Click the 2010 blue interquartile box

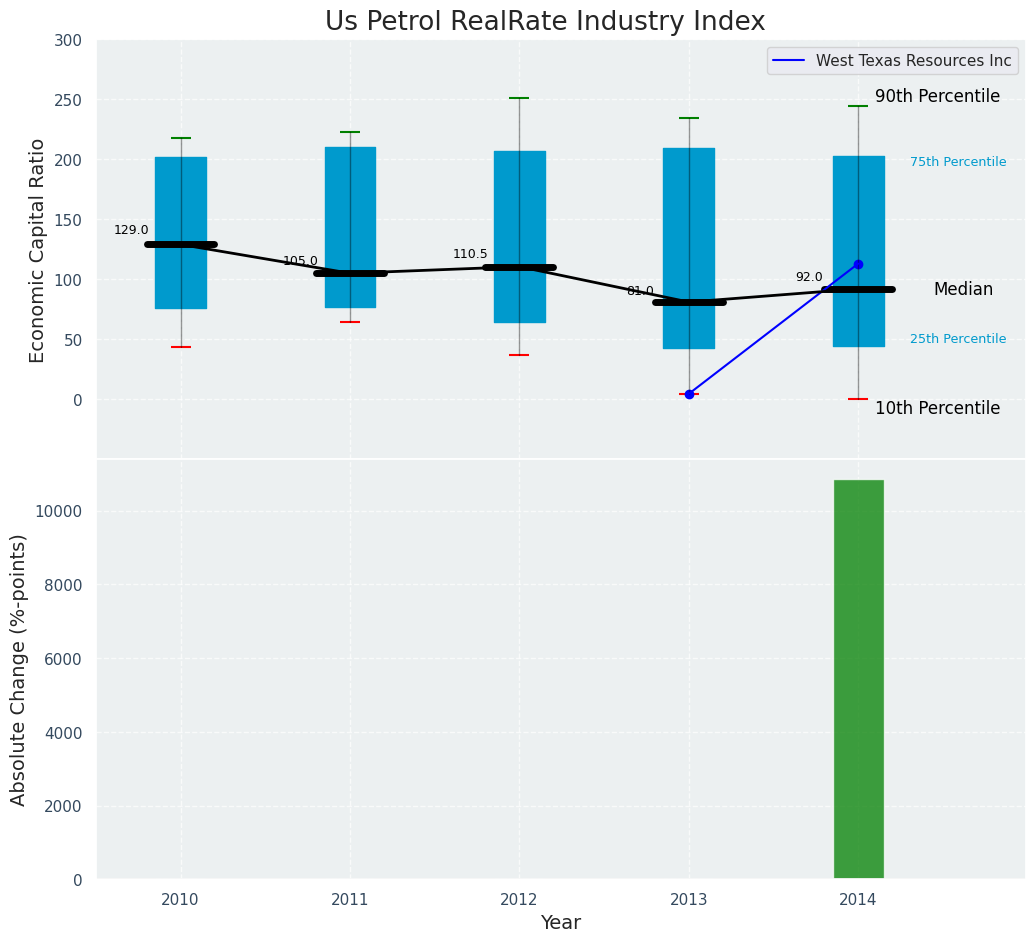(181, 190)
